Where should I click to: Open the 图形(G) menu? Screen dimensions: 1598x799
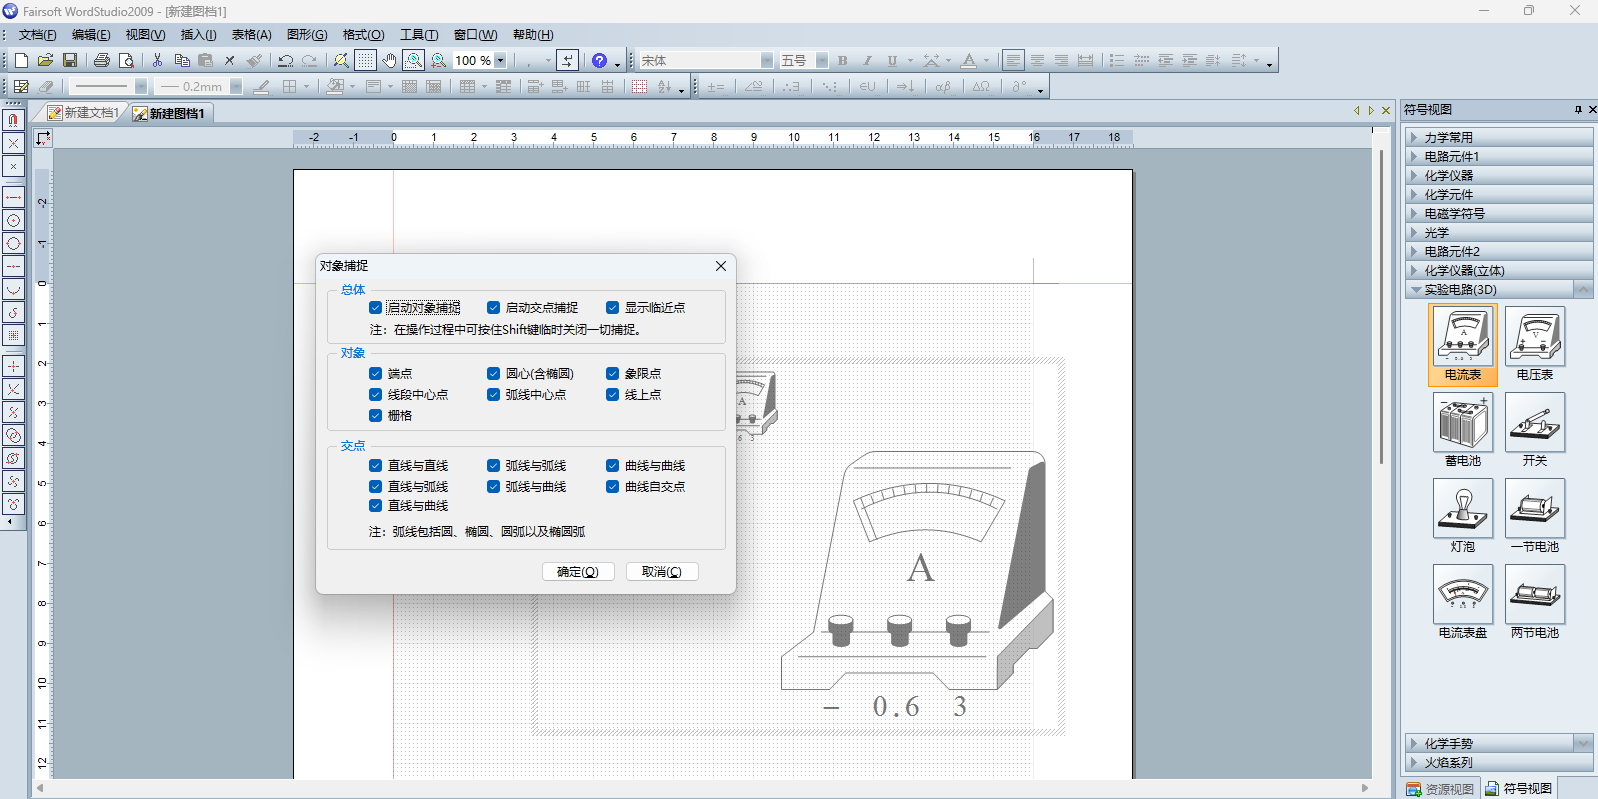click(x=306, y=35)
